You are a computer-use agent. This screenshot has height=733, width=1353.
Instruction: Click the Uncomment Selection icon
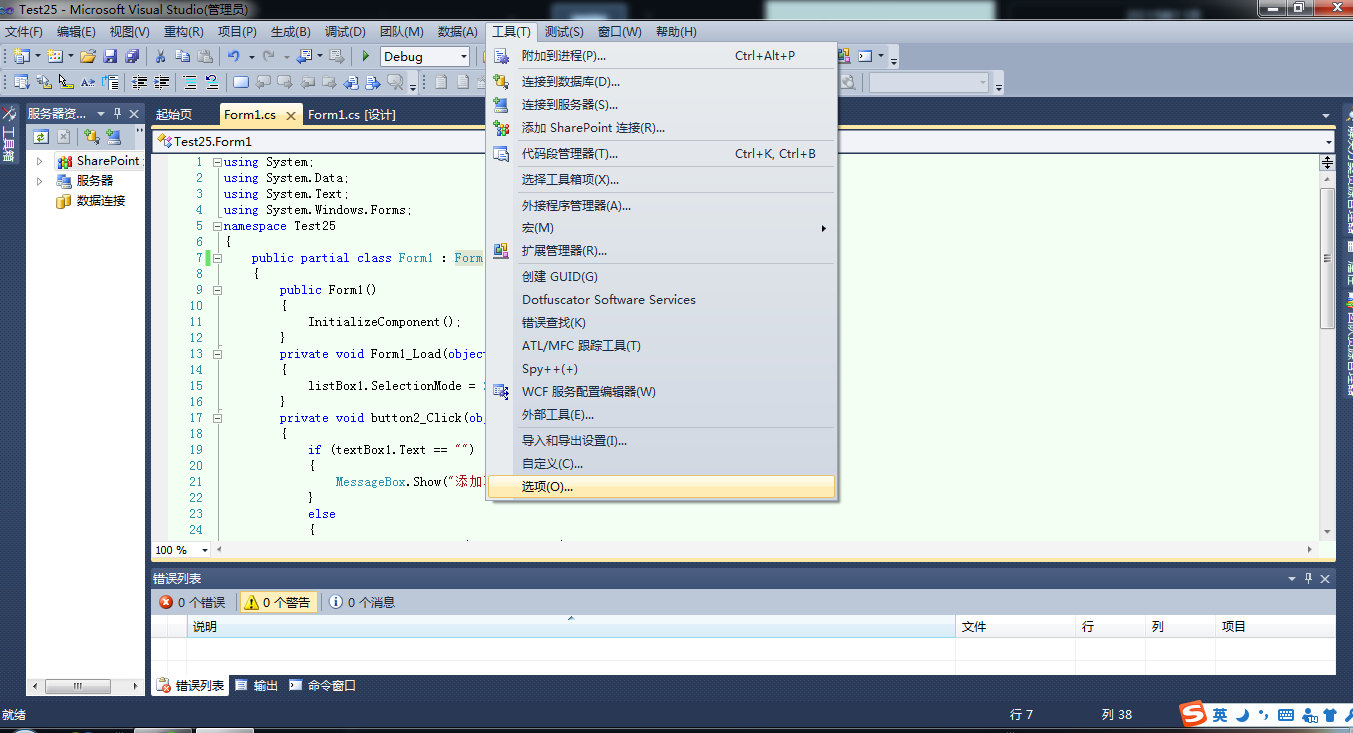[212, 82]
